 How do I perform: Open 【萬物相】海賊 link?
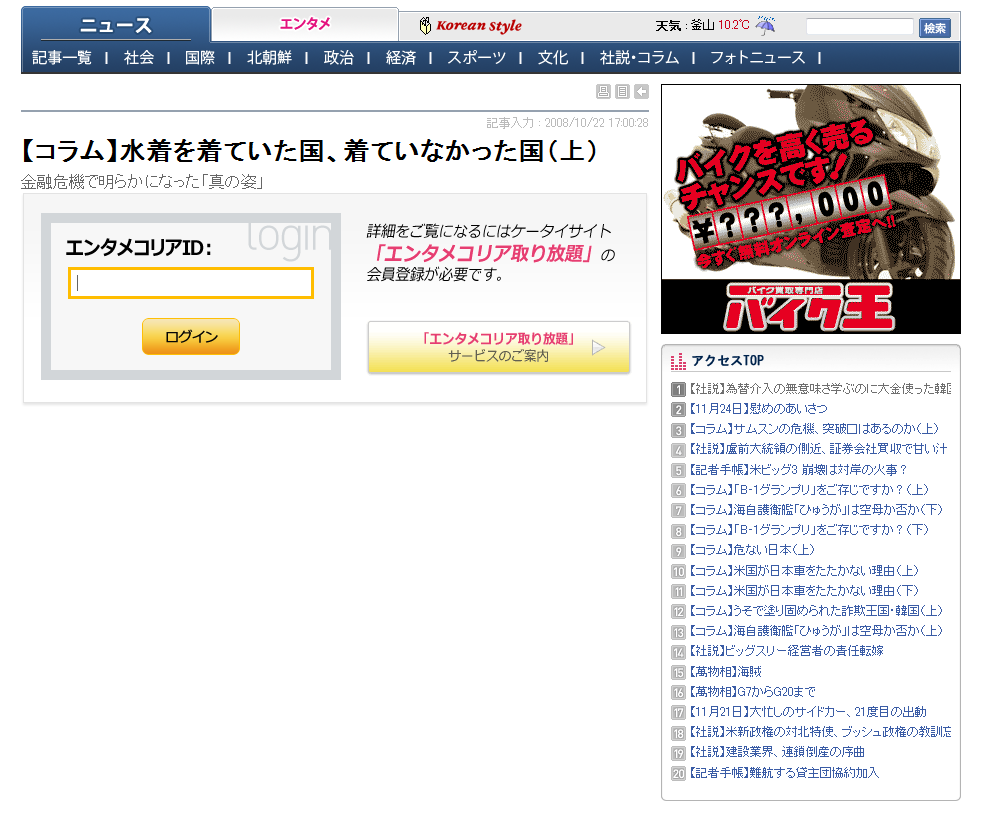[725, 671]
